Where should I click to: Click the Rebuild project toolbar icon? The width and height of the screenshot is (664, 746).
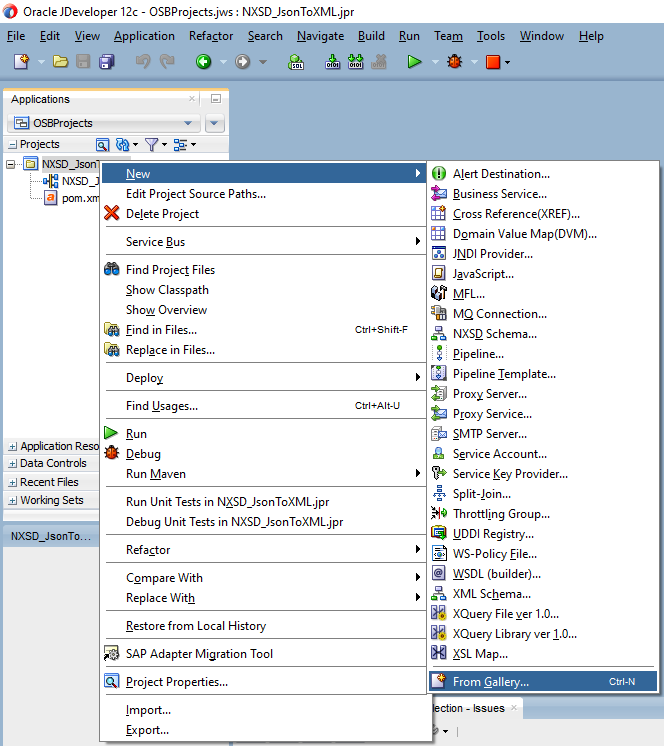point(355,62)
